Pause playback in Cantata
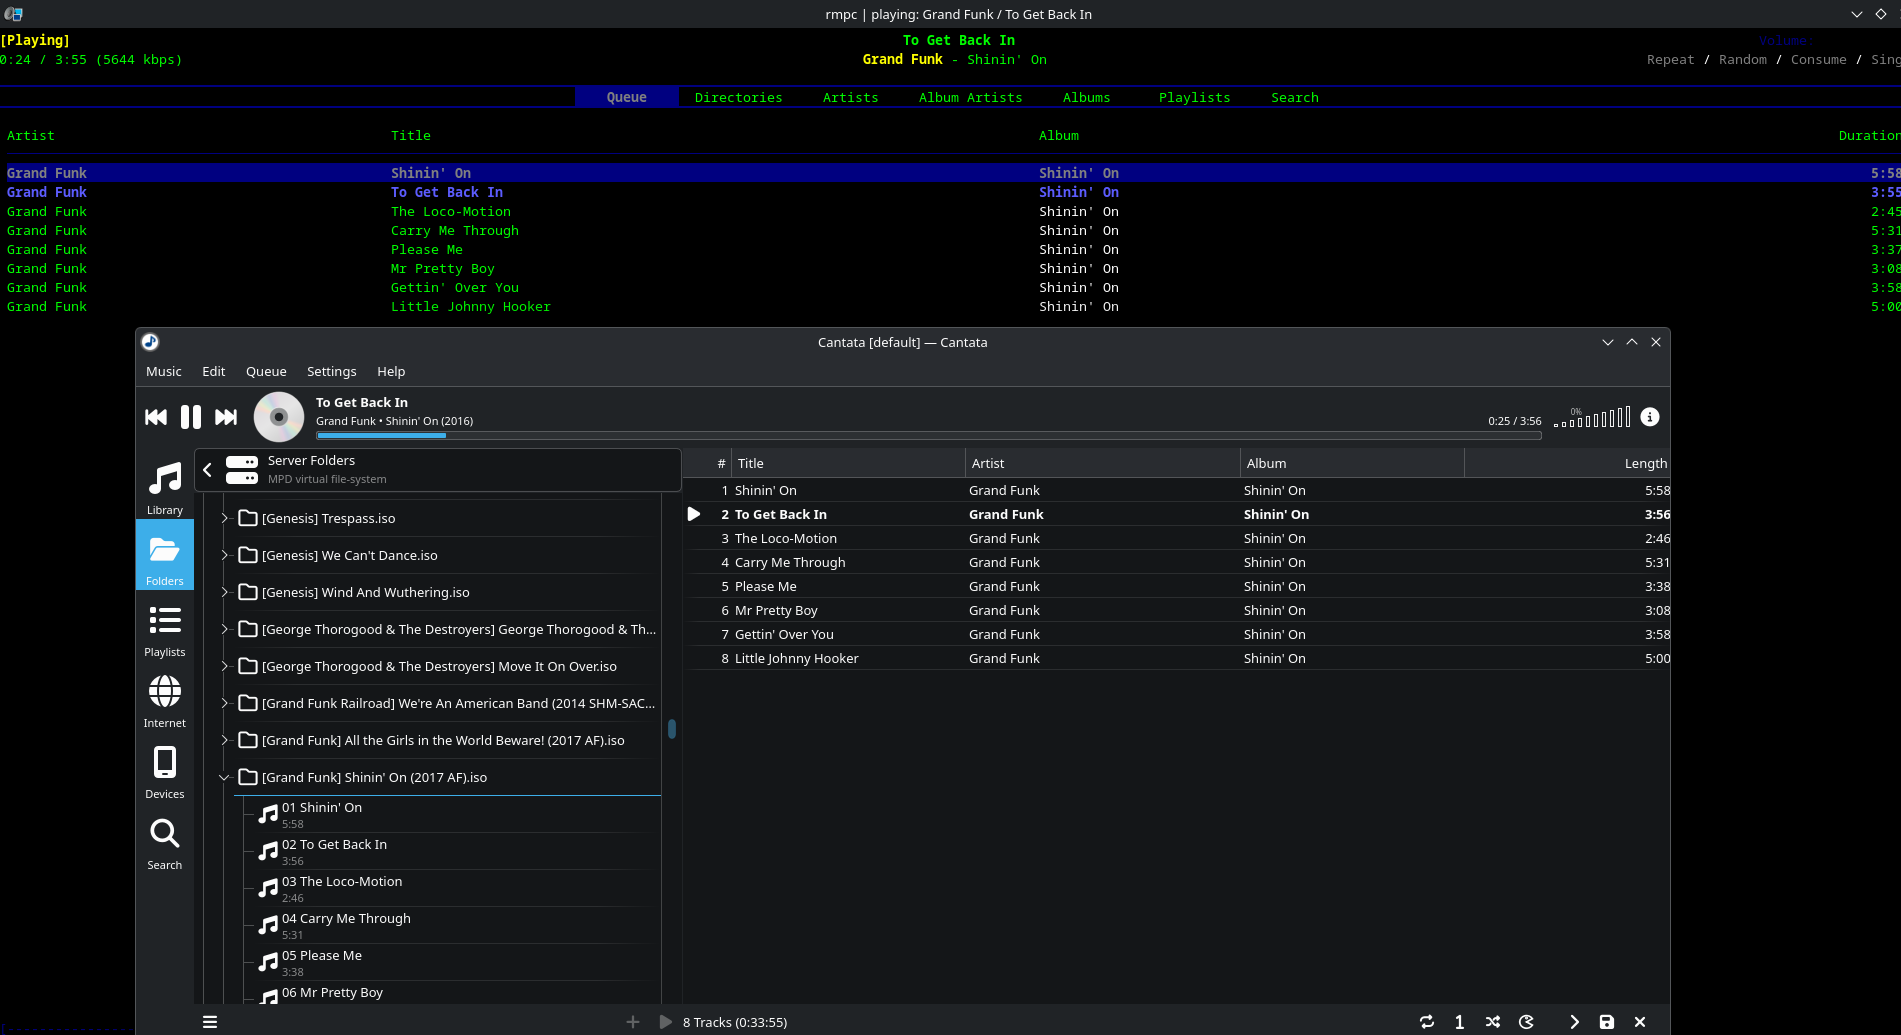Screen dimensions: 1901x1035 [190, 417]
